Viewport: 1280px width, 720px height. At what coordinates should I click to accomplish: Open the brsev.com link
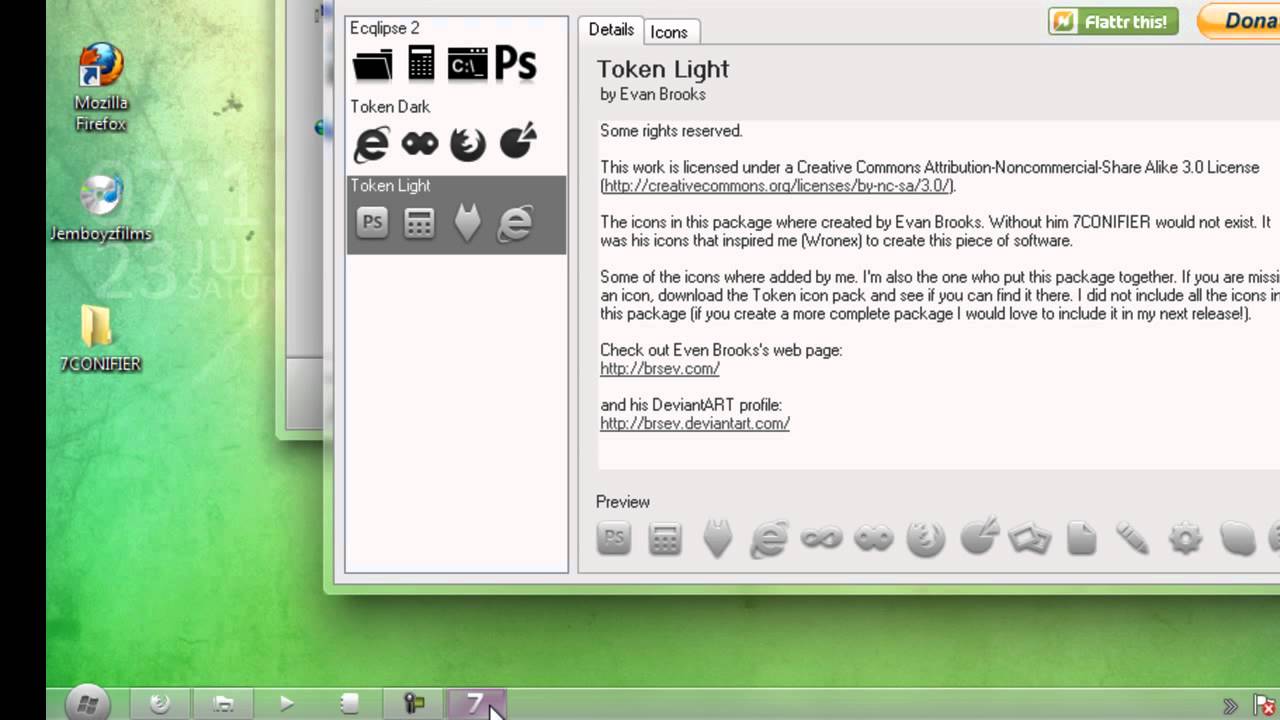click(660, 369)
